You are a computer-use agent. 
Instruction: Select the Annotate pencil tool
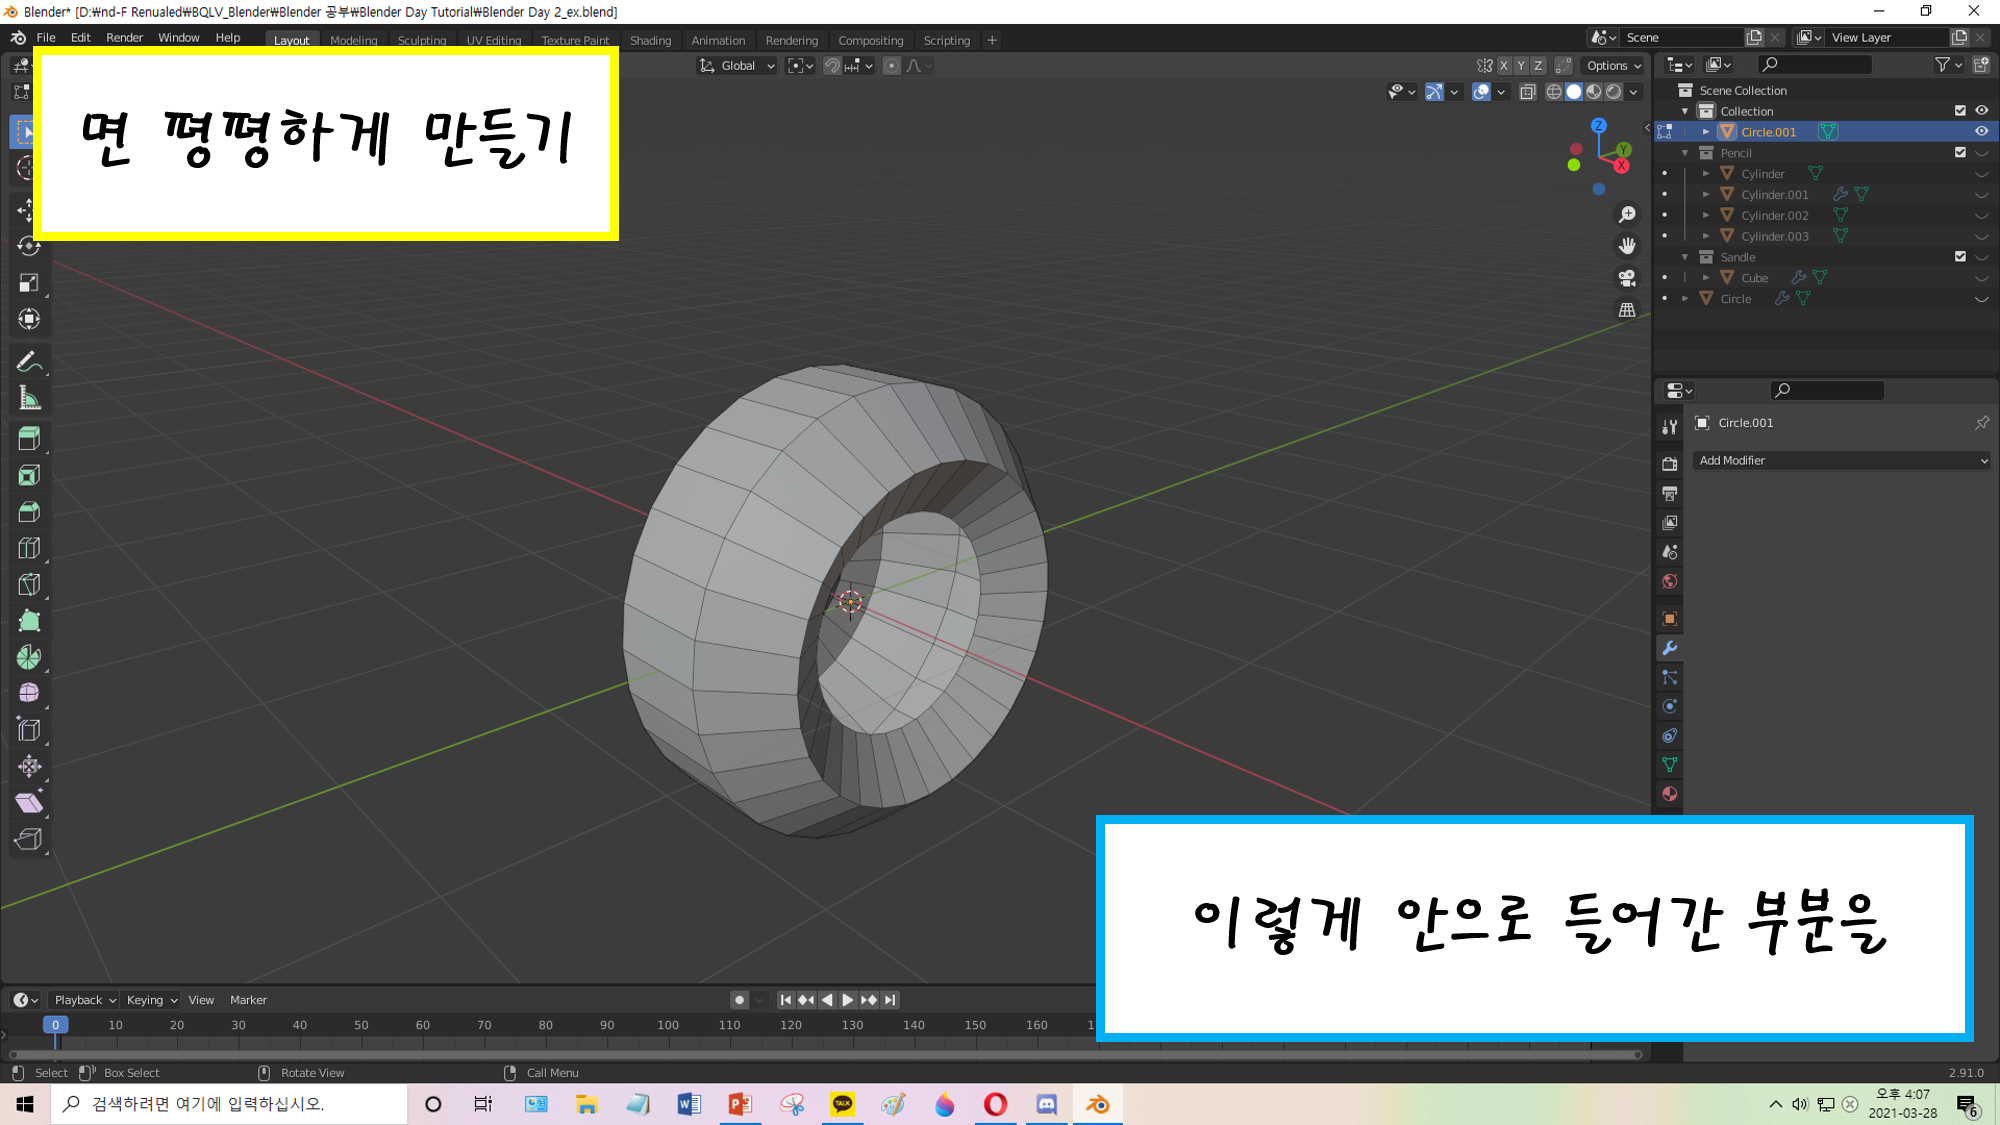(29, 362)
